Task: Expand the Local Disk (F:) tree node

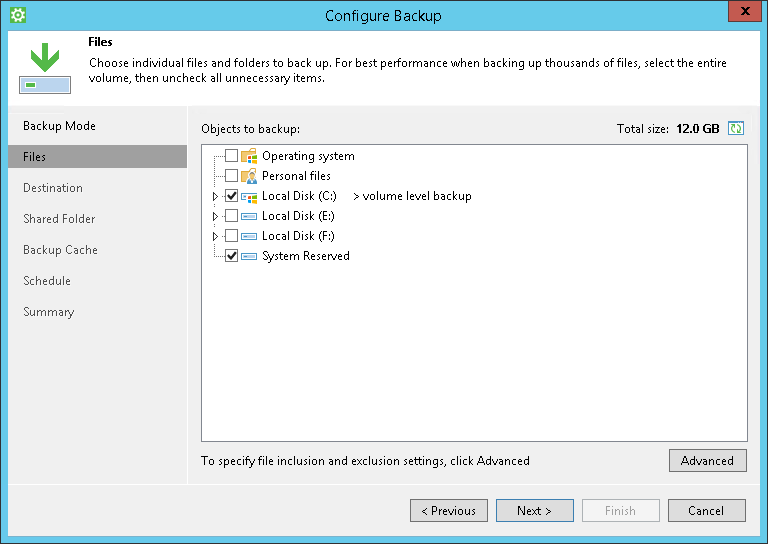Action: point(215,236)
